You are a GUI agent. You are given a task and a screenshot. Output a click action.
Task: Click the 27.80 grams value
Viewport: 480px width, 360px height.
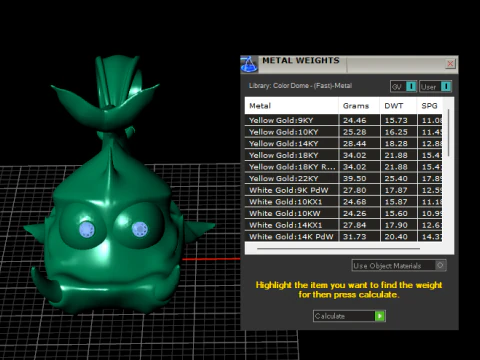point(355,190)
